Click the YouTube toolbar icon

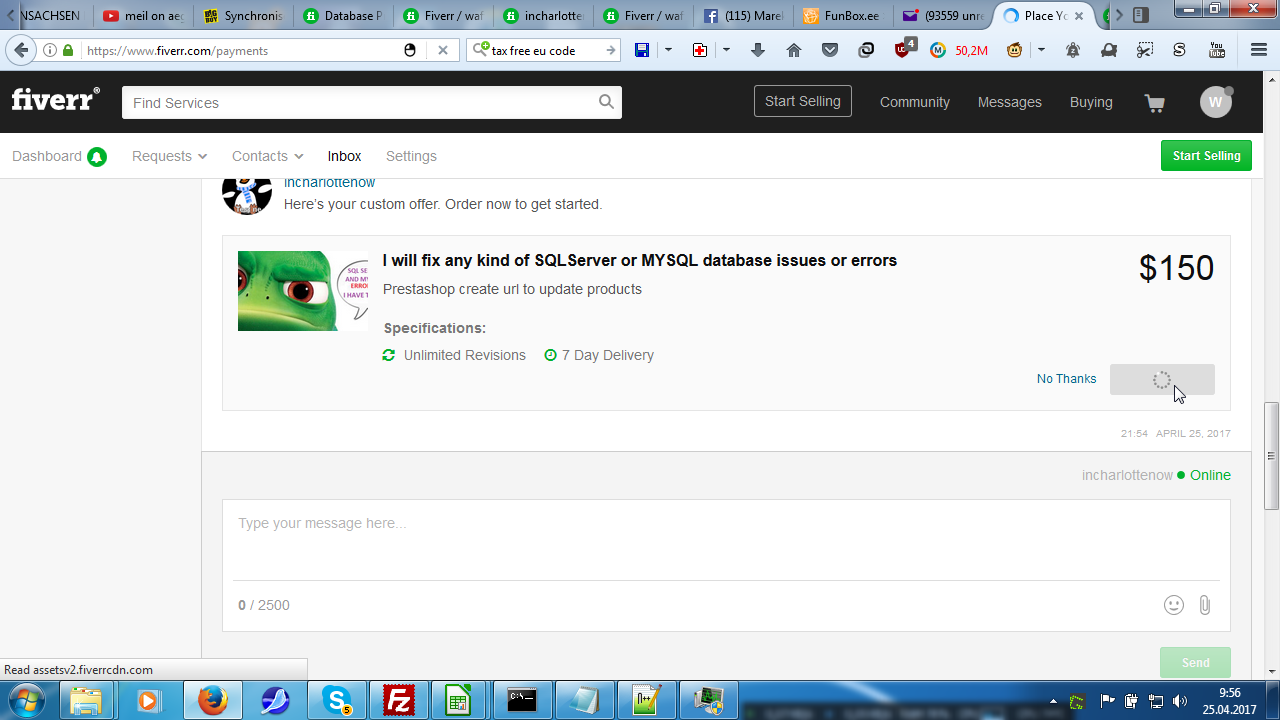[1217, 50]
